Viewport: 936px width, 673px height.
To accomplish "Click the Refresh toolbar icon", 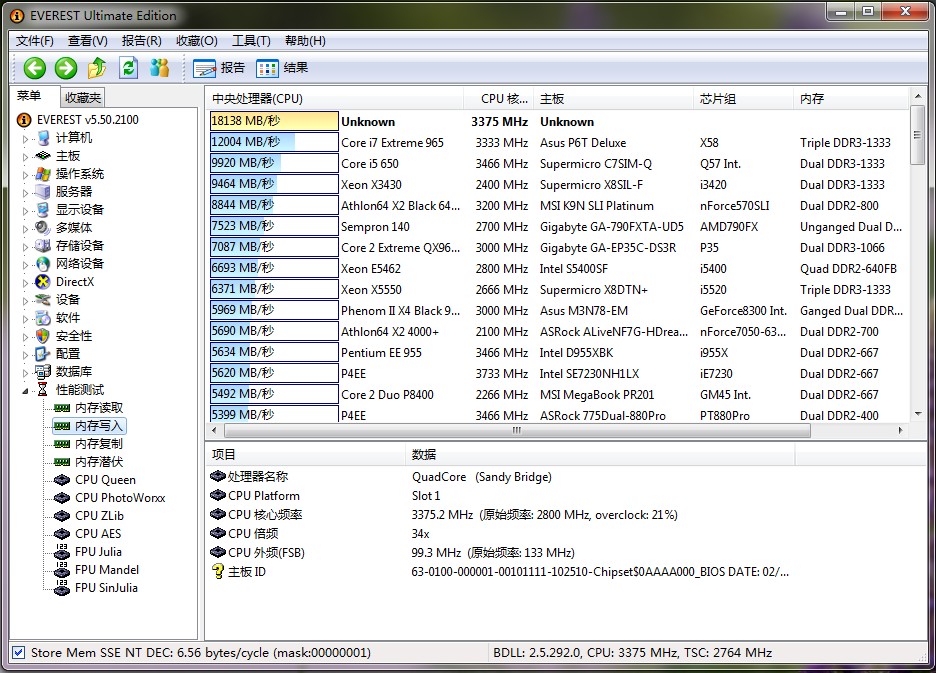I will [x=128, y=68].
